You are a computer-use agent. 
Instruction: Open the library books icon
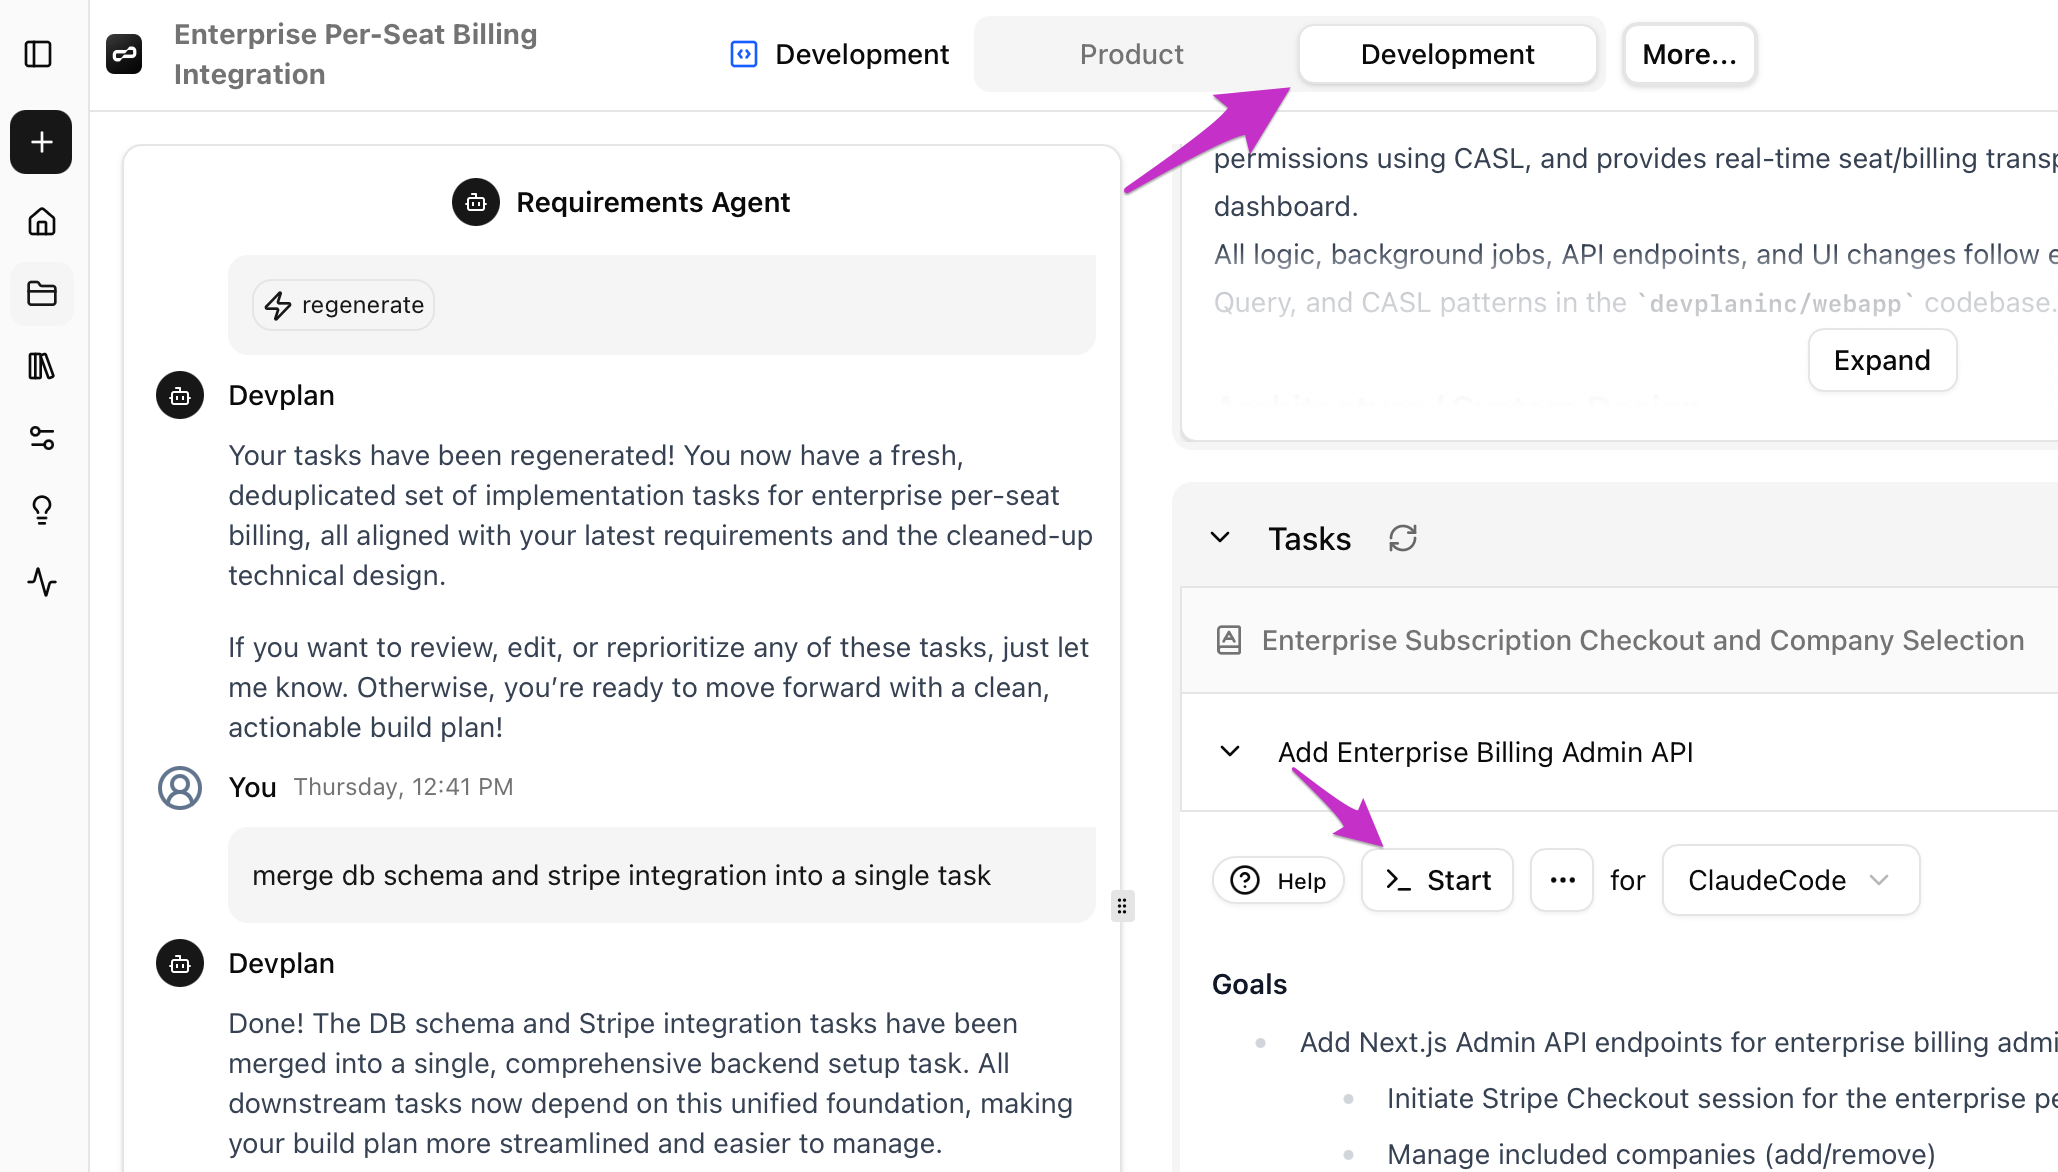pos(41,366)
